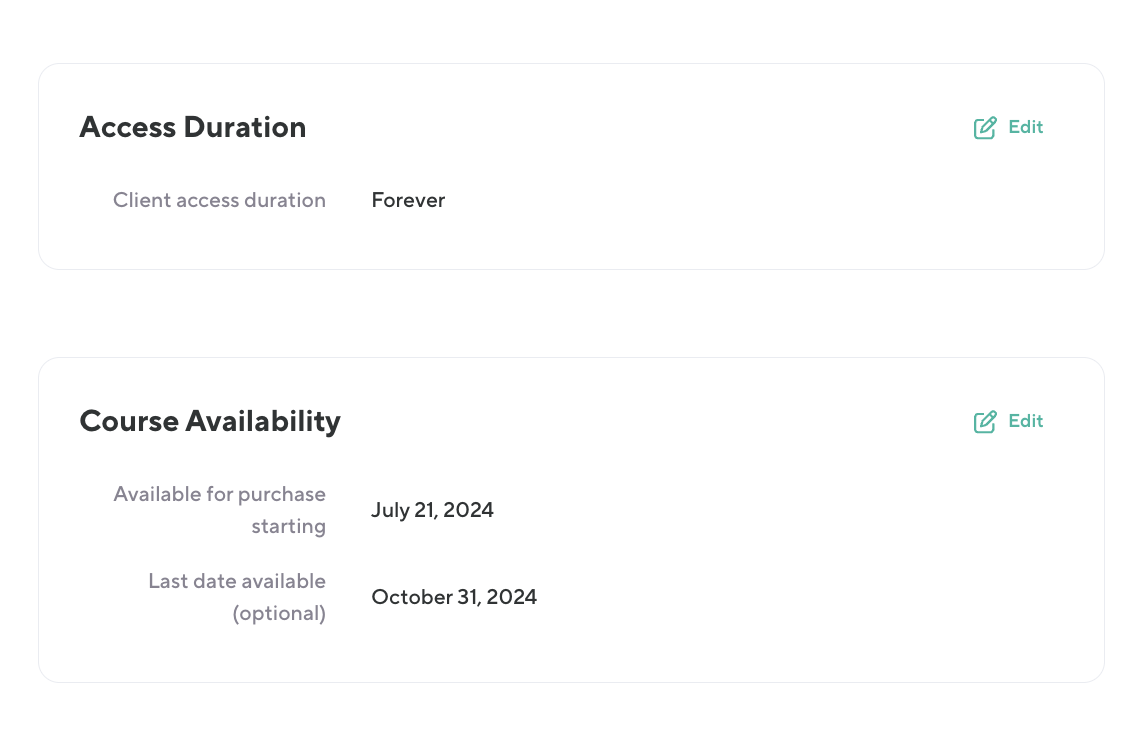Click the Forever access duration value
Image resolution: width=1128 pixels, height=736 pixels.
click(x=408, y=200)
